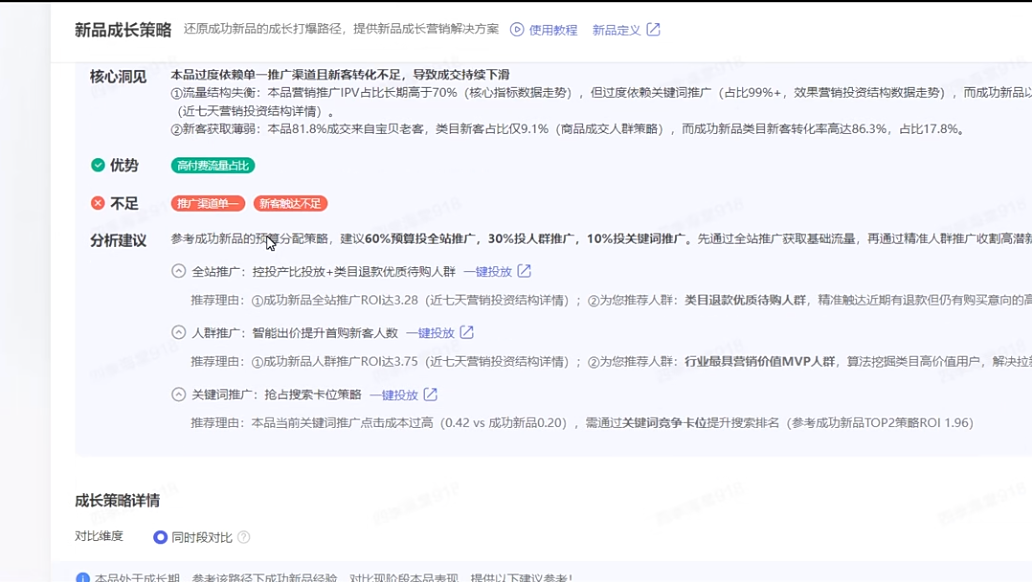
Task: Click 一键投放 link for 关键词推广
Action: (x=394, y=395)
